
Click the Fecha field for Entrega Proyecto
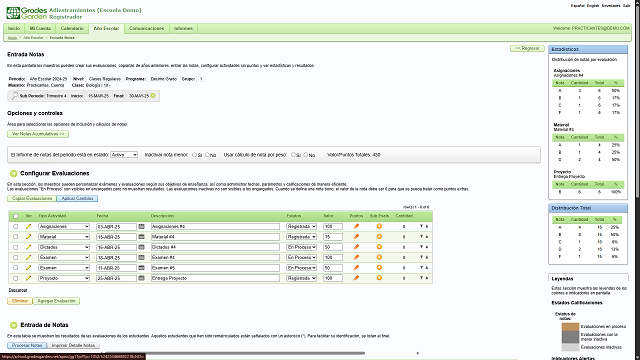pos(116,278)
